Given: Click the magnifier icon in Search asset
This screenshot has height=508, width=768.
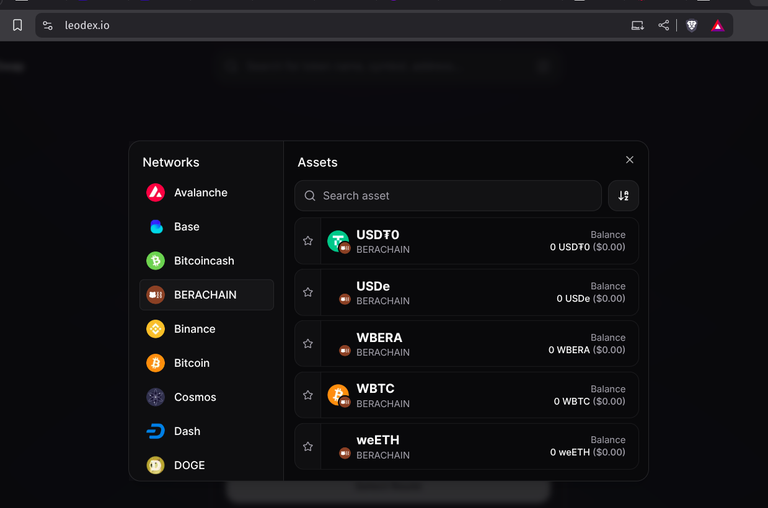Looking at the screenshot, I should [x=310, y=196].
